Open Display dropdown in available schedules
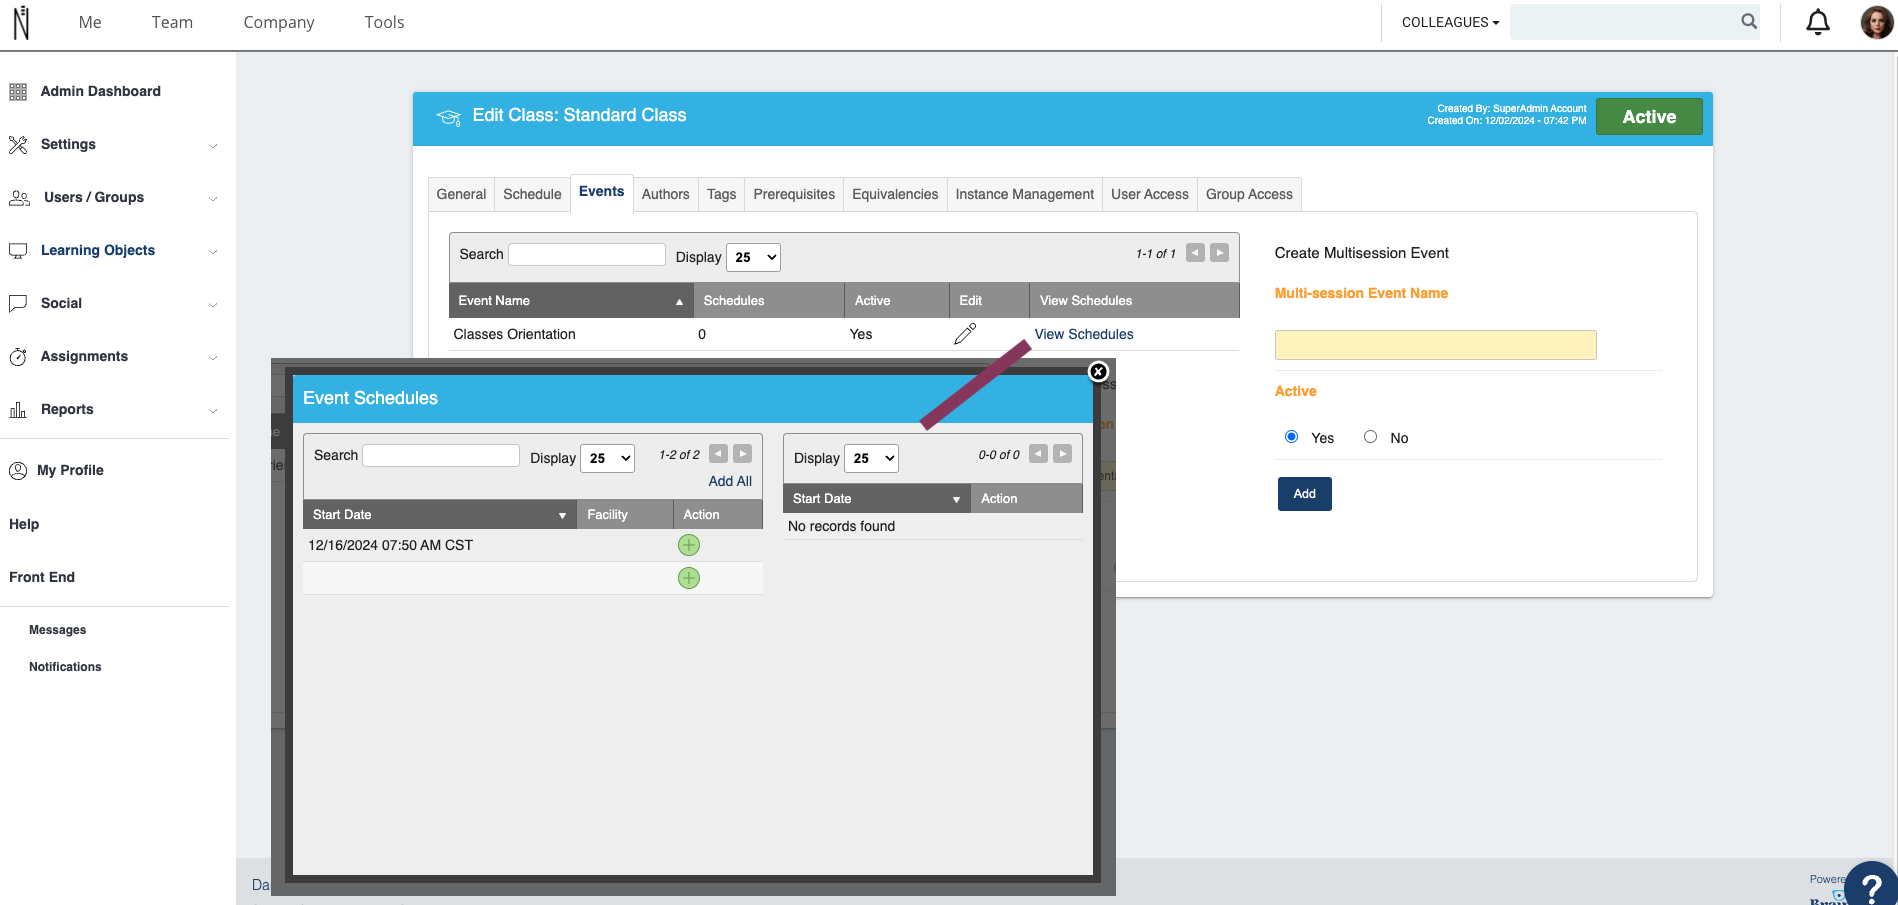Screen dimensions: 1898x905 pos(607,458)
